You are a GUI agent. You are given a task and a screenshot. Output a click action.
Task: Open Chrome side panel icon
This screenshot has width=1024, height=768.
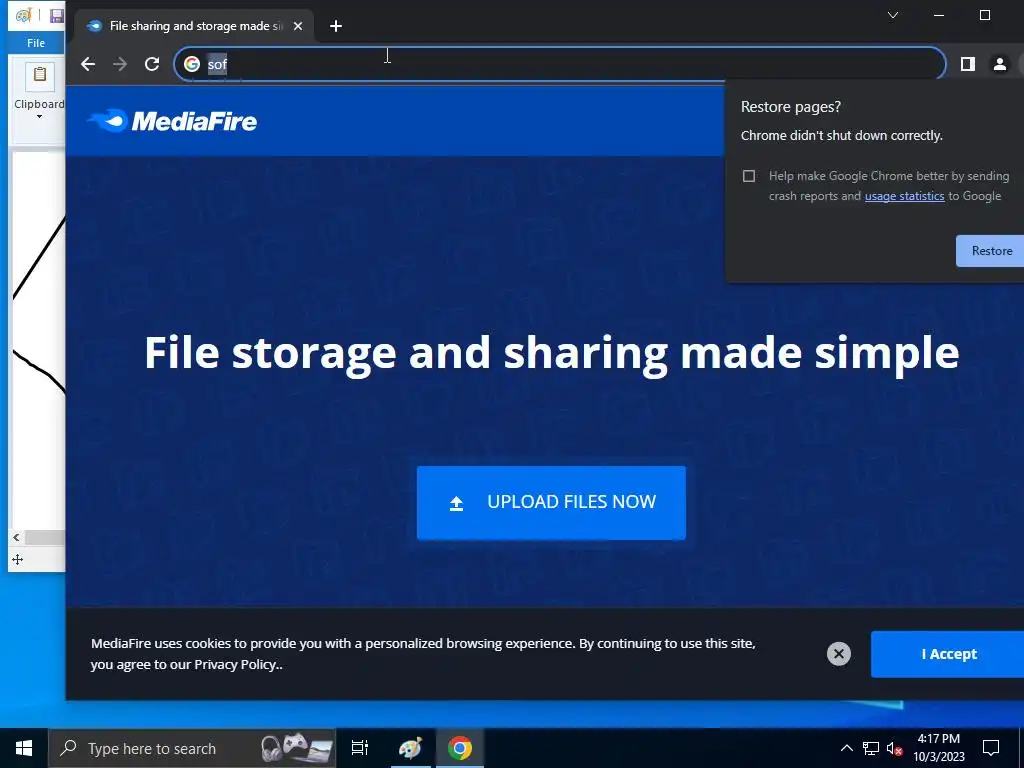point(968,64)
